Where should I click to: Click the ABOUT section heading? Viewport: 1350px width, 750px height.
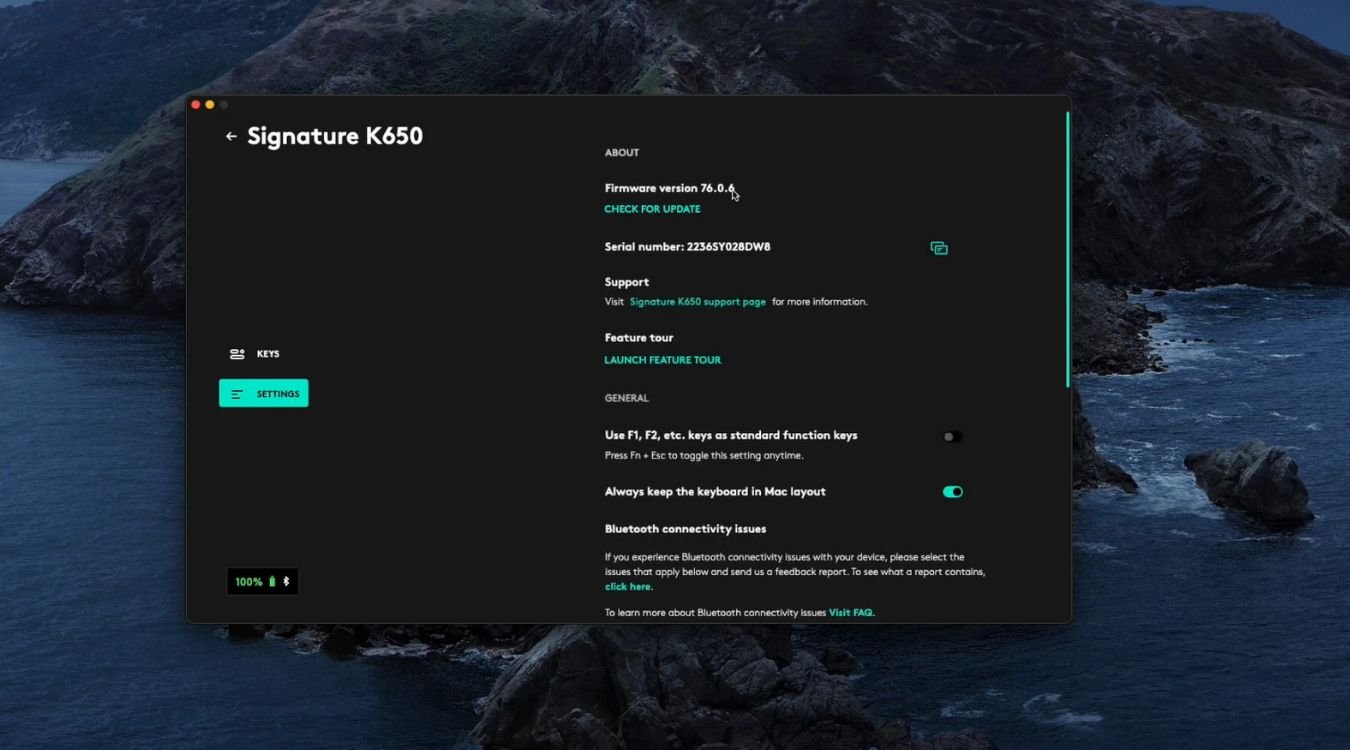click(x=621, y=153)
